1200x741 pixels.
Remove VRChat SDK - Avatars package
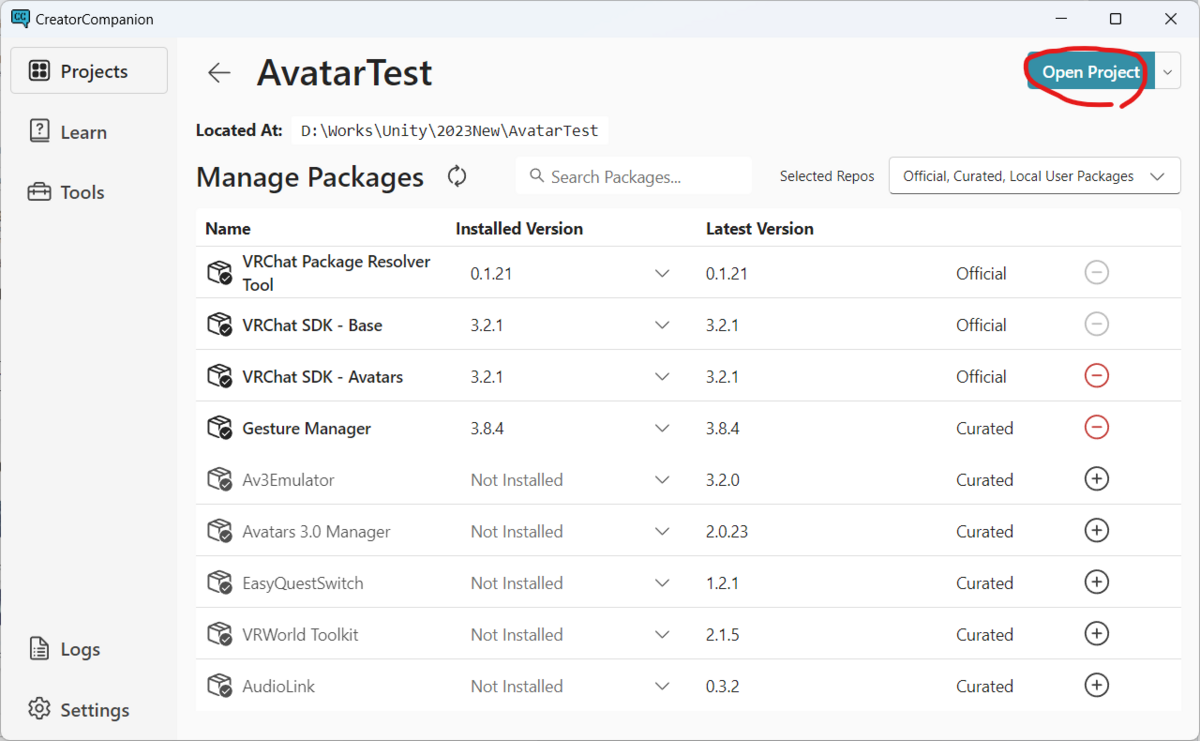pos(1096,376)
